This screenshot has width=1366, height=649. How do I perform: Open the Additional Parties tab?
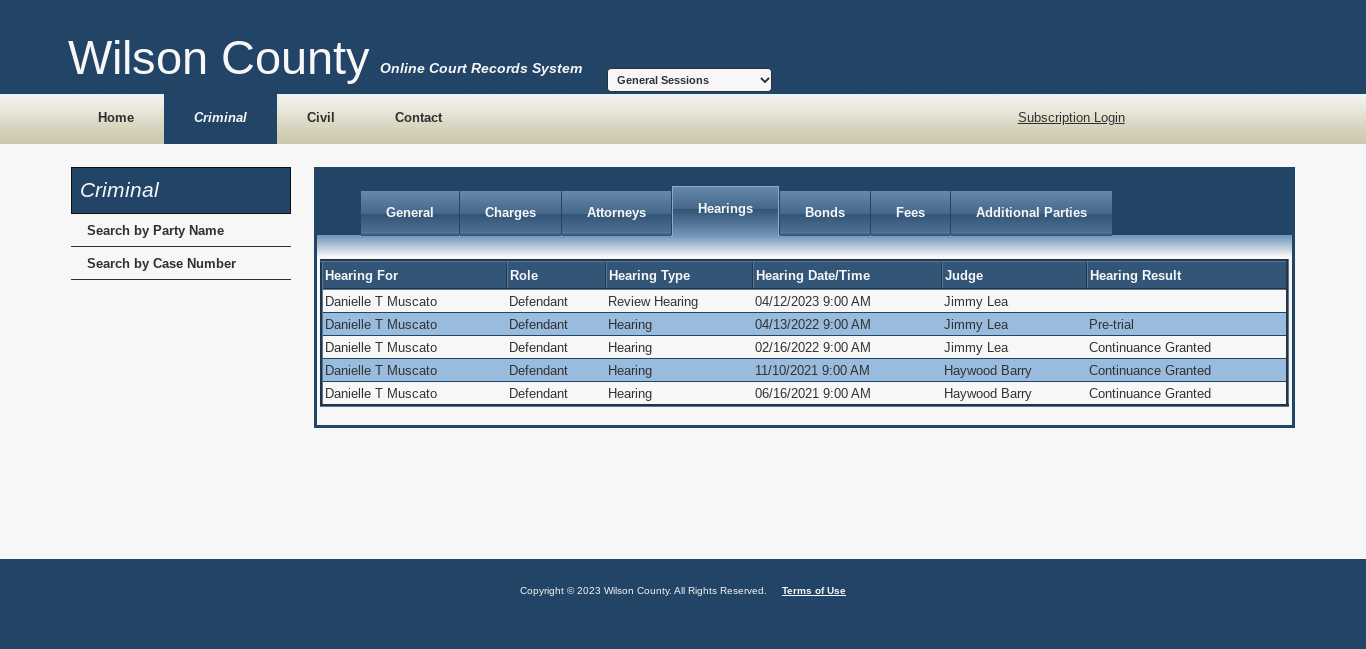click(1031, 213)
